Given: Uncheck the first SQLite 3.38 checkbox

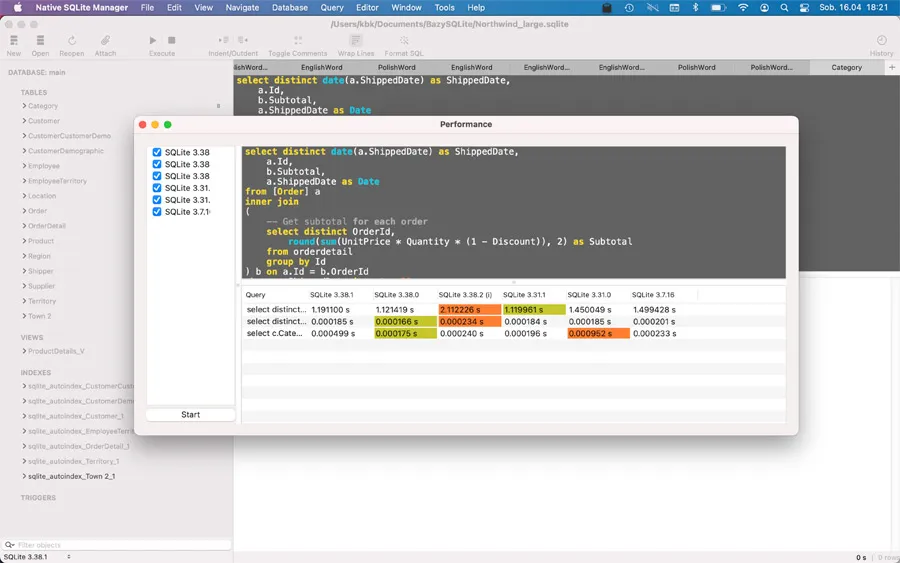Looking at the screenshot, I should click(157, 153).
